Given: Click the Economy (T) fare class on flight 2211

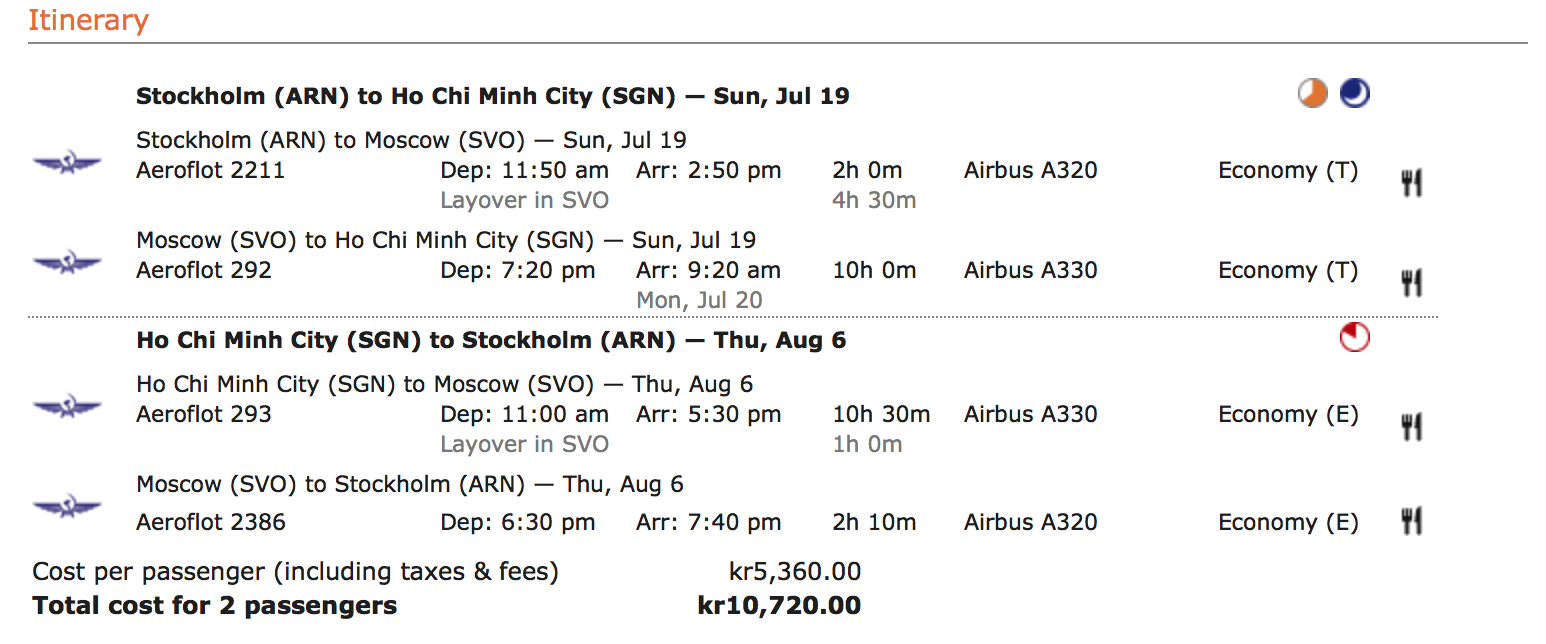Looking at the screenshot, I should coord(1288,171).
